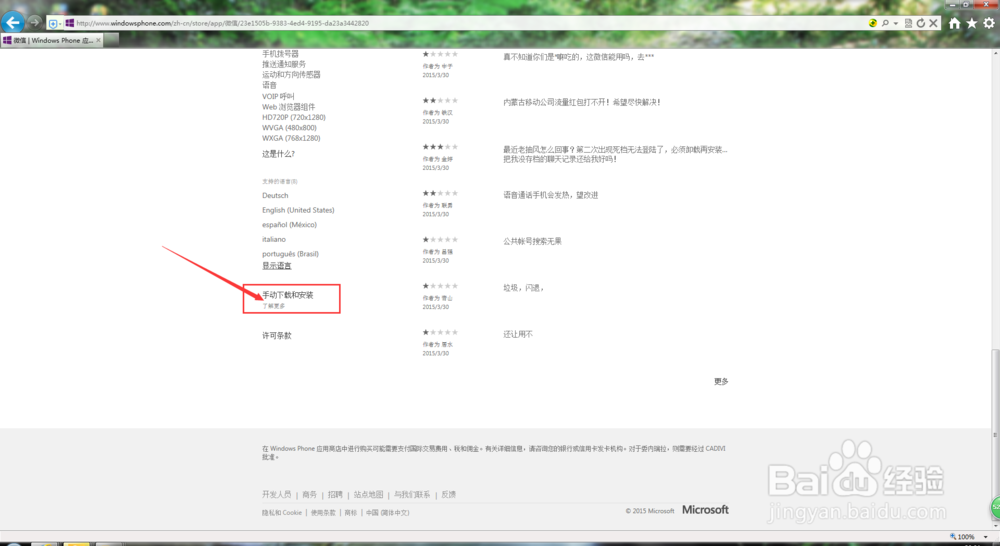Click the português (Brasil) language entry
This screenshot has height=546, width=1000.
[x=290, y=254]
